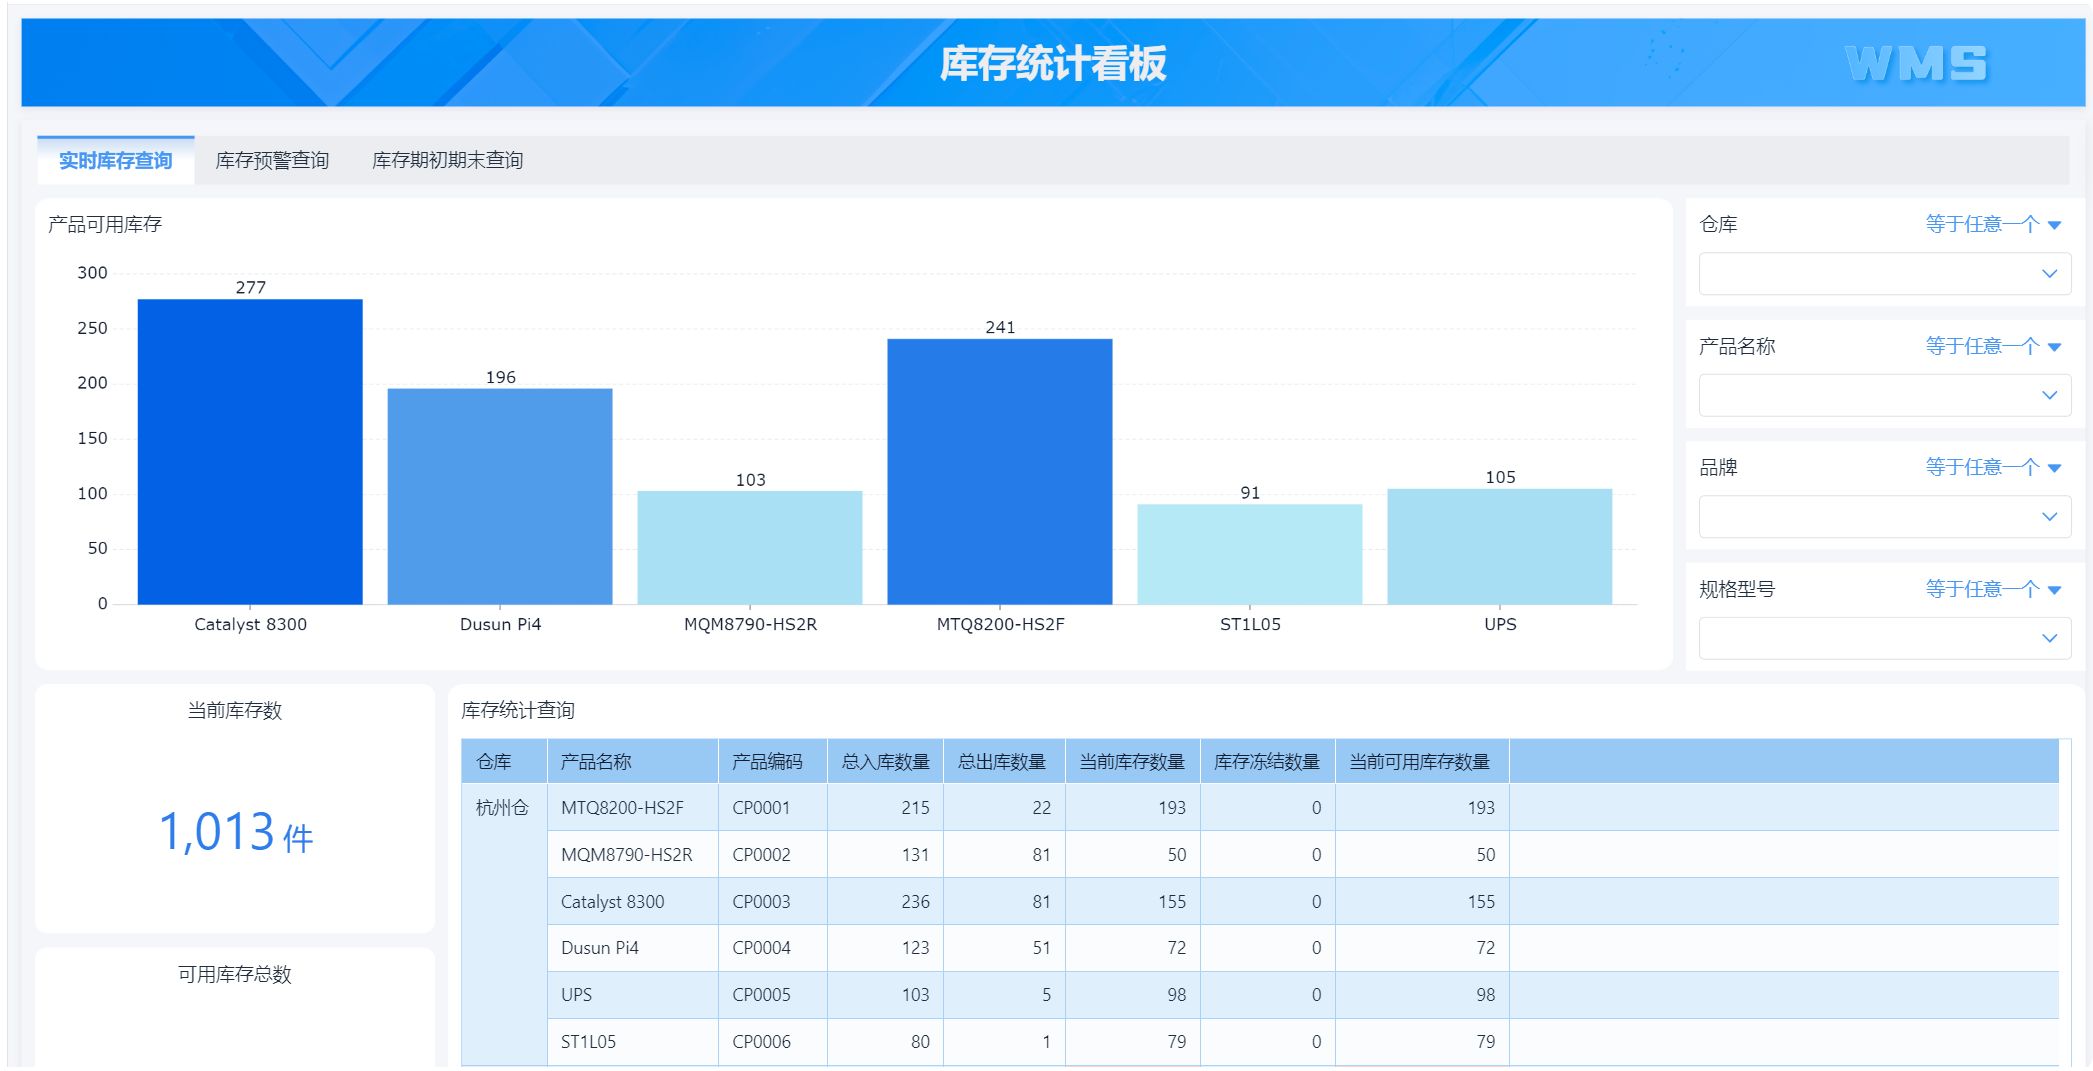Click the product code CP0006
The height and width of the screenshot is (1071, 2093).
pyautogui.click(x=761, y=1041)
